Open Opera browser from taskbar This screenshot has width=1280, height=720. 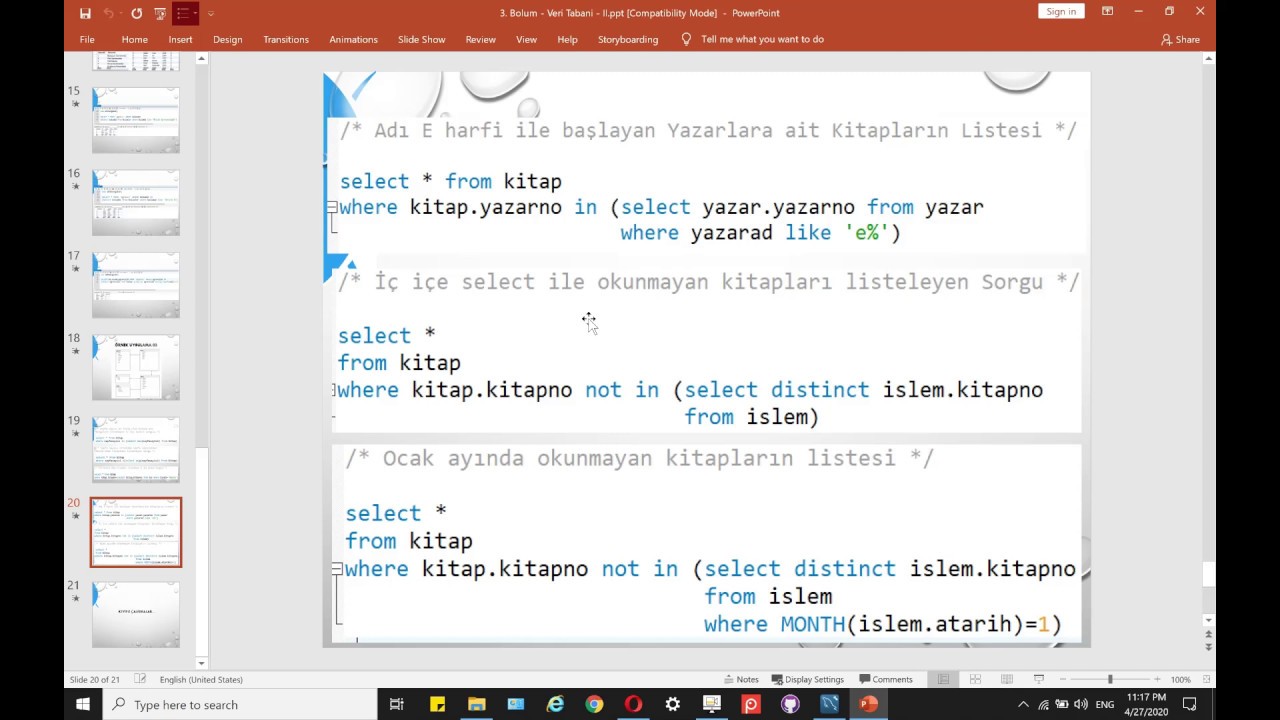[x=633, y=705]
